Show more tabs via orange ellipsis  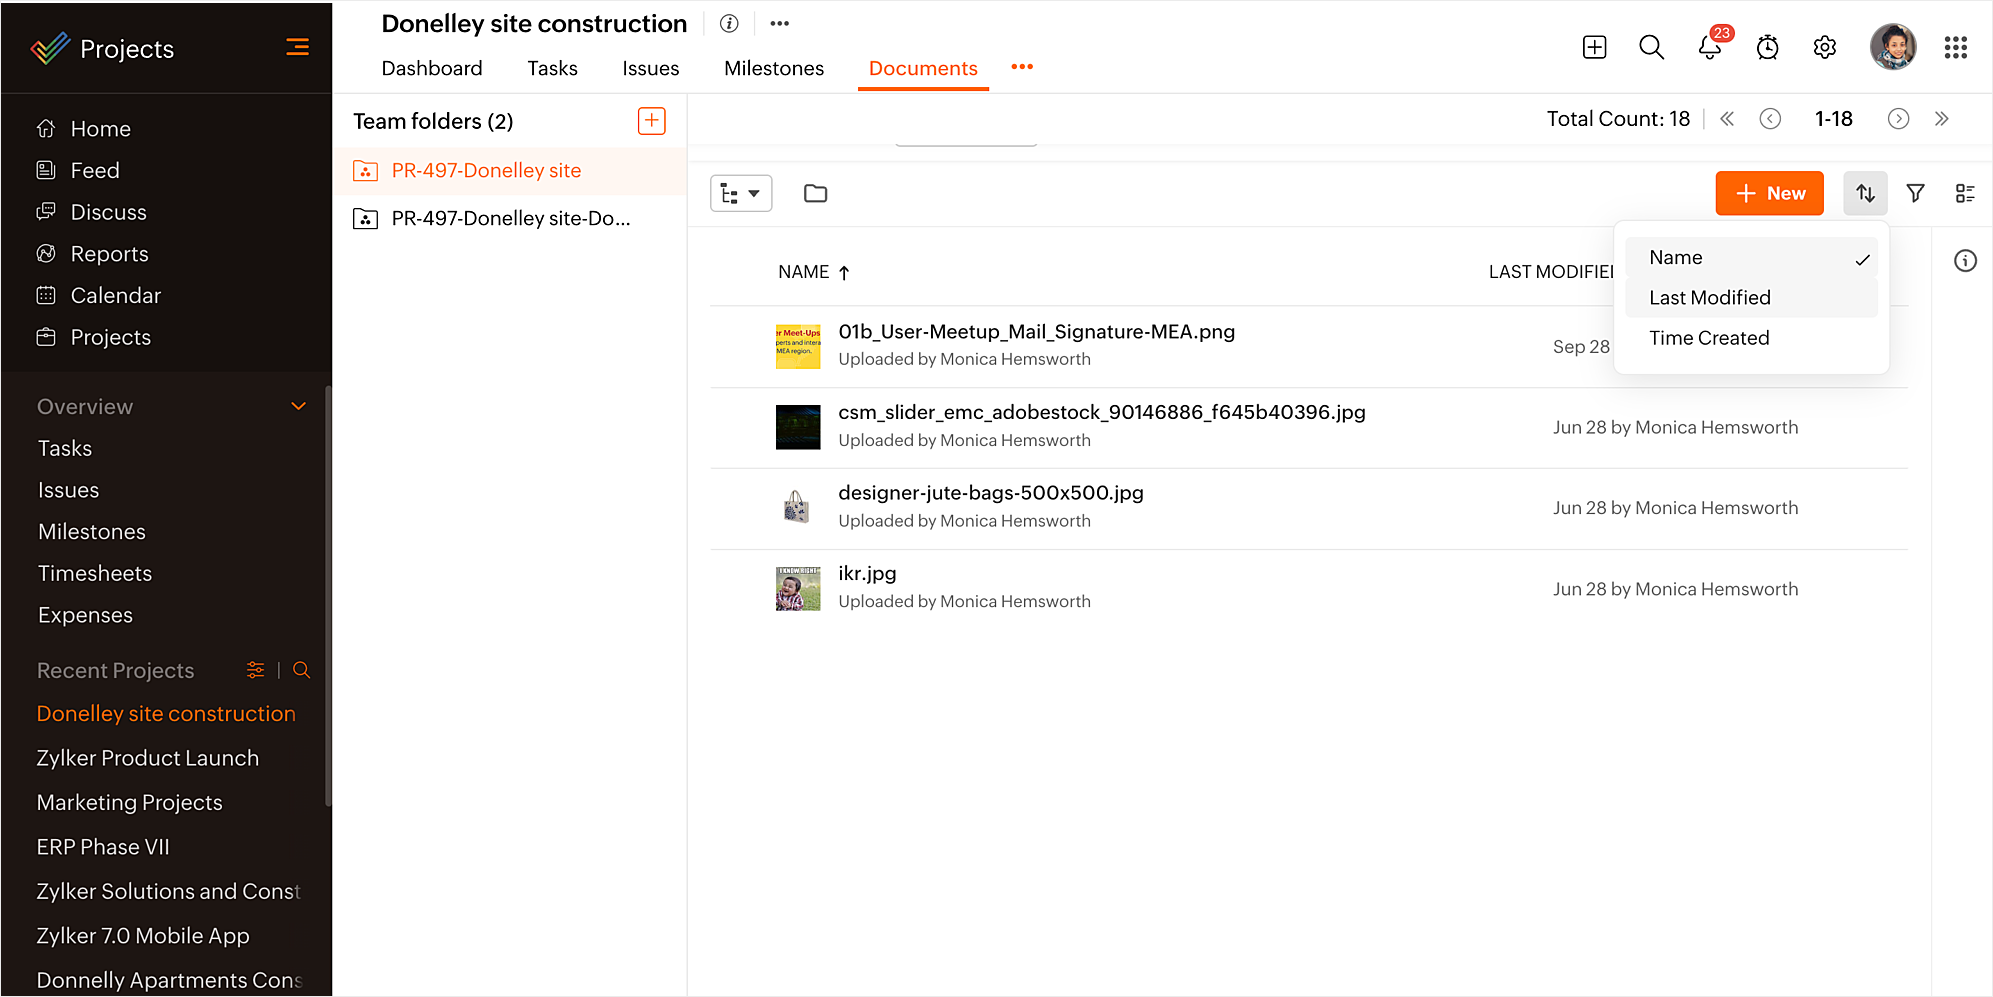(1022, 67)
